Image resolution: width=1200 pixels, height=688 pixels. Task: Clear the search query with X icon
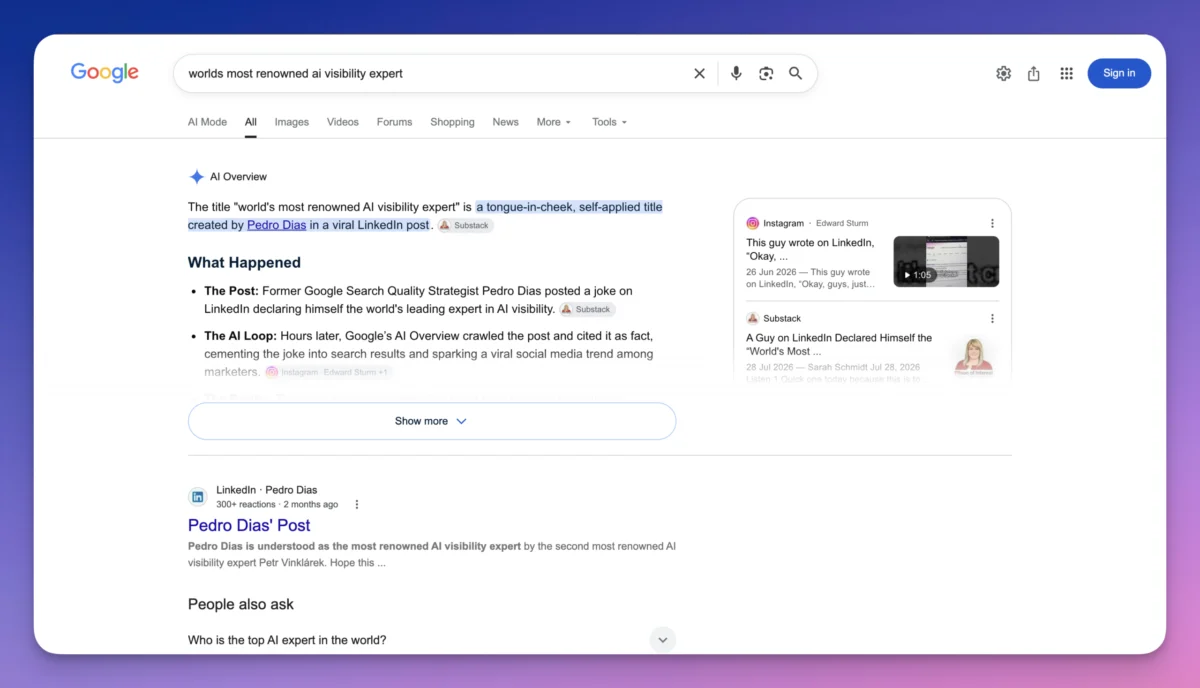pos(699,73)
